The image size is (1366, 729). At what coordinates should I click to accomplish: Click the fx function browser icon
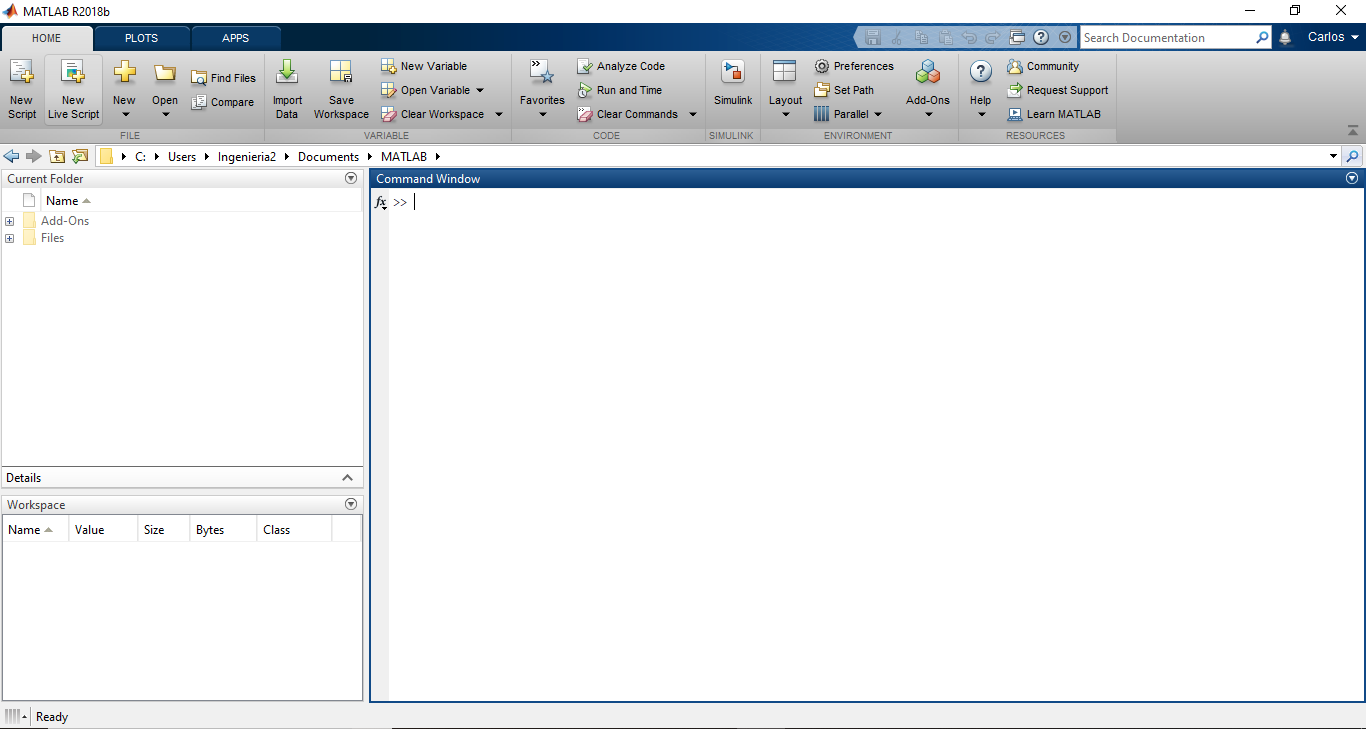pos(380,203)
